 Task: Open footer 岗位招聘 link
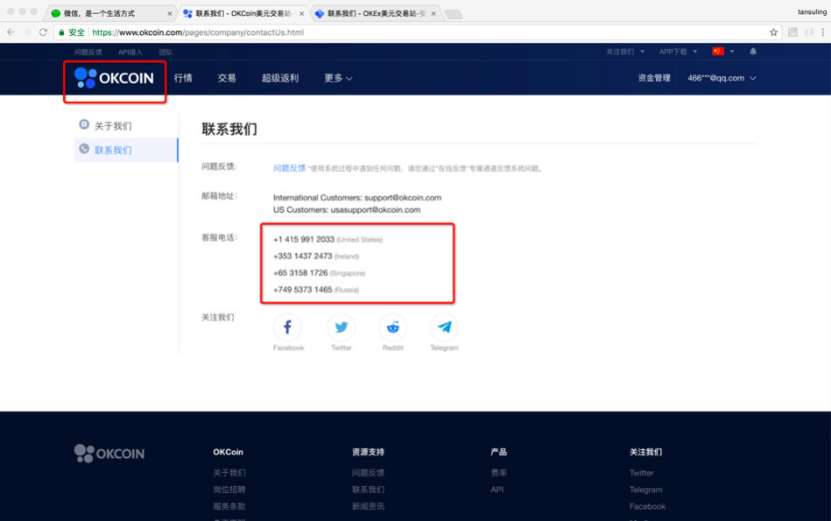pyautogui.click(x=229, y=490)
